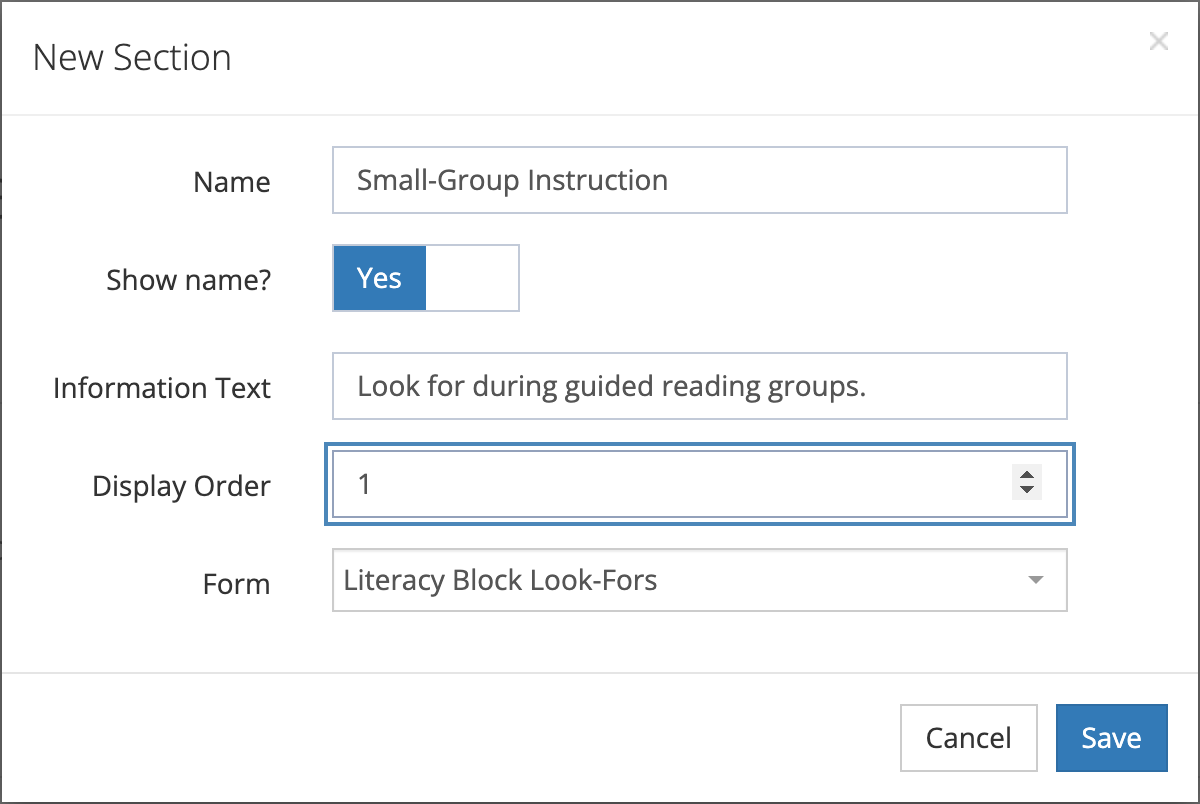Click the New Section dialog title
1200x804 pixels.
[x=132, y=57]
